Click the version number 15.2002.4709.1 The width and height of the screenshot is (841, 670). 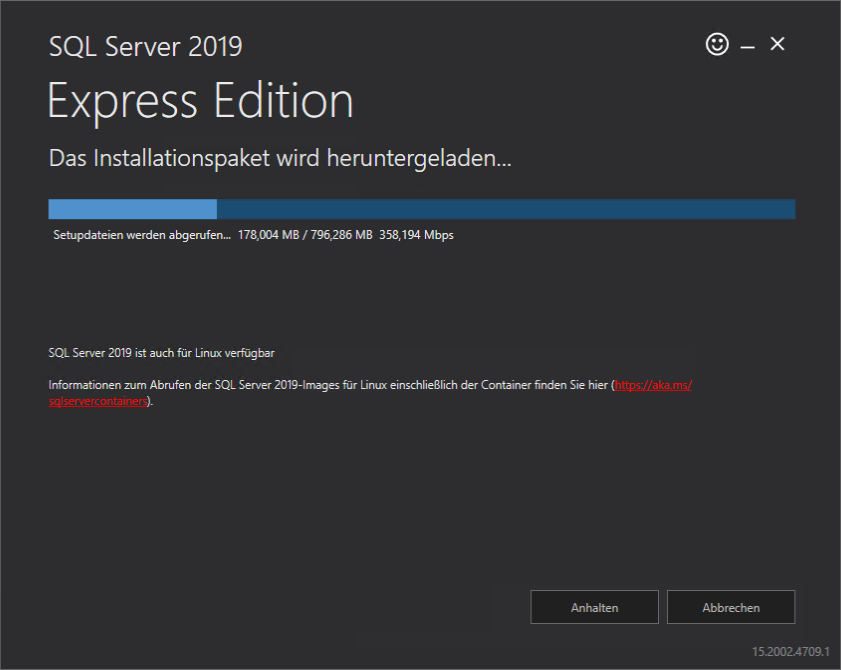(x=791, y=651)
